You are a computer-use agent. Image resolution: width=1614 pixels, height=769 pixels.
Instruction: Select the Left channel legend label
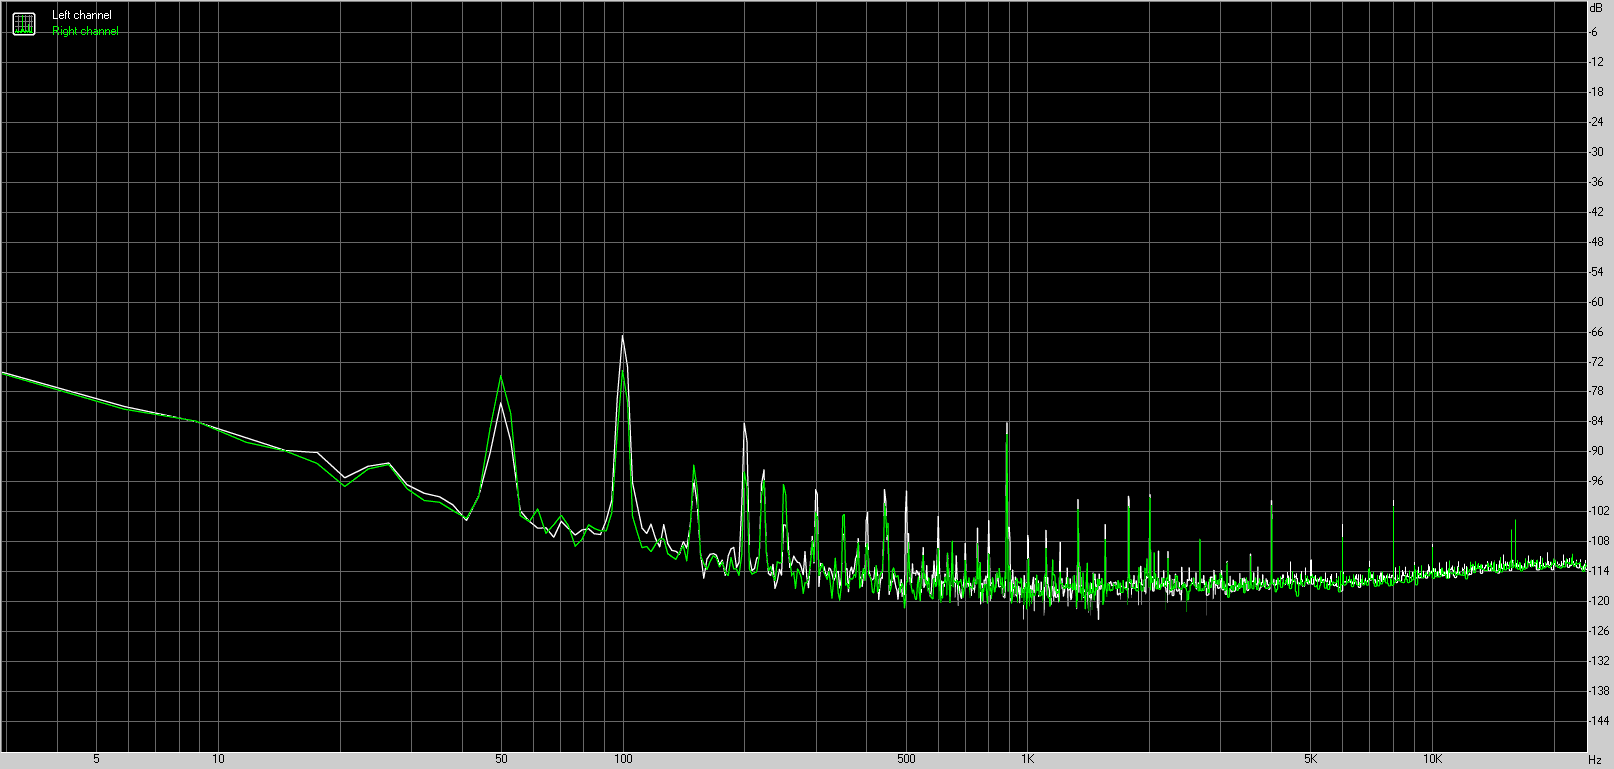82,15
